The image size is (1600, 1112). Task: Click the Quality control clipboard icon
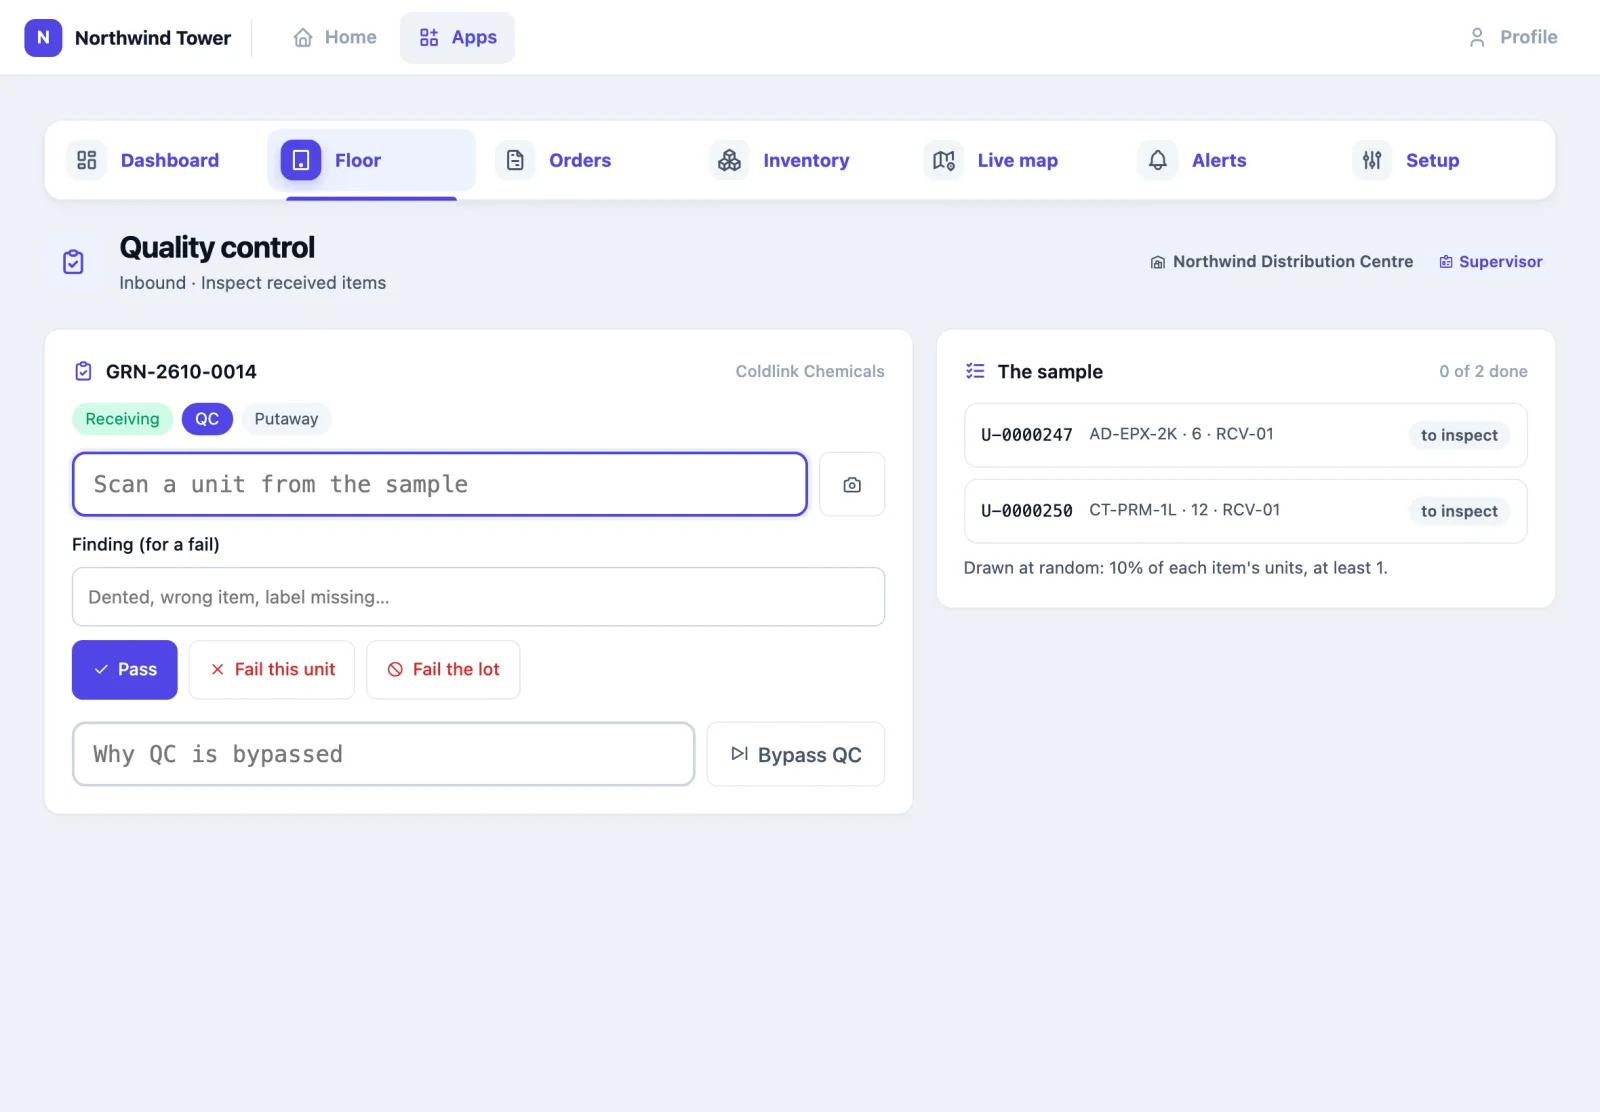click(x=73, y=262)
